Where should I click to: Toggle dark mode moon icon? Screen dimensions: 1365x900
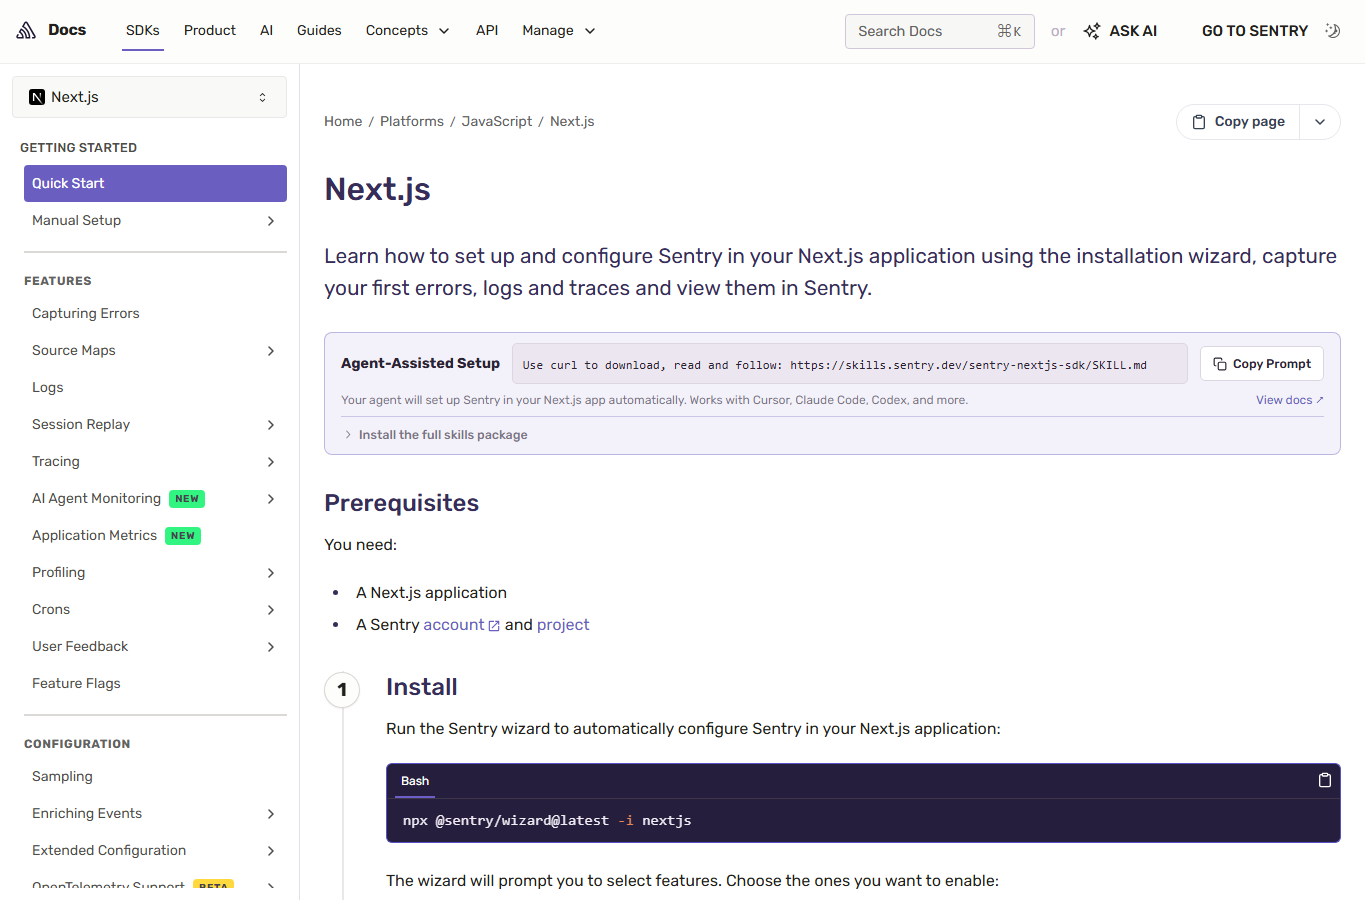[x=1332, y=30]
